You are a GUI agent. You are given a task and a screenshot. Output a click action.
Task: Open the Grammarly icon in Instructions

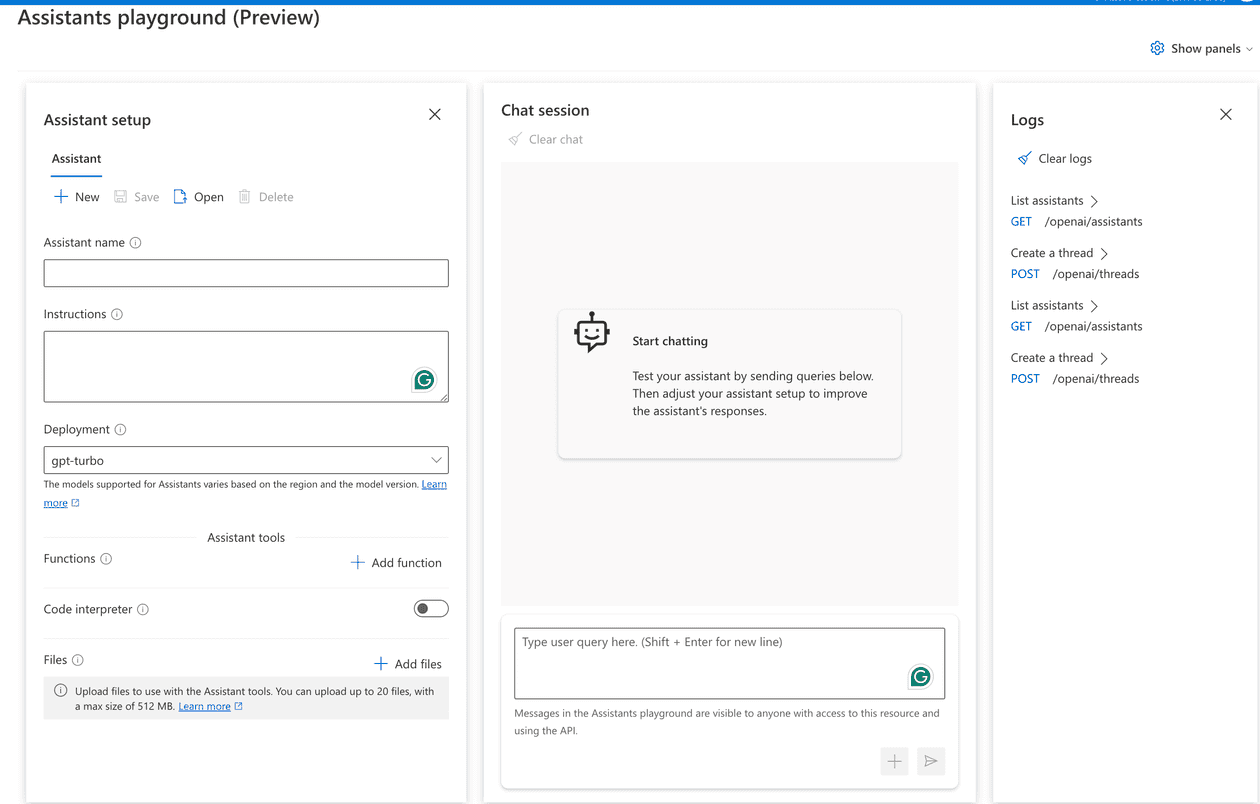tap(424, 380)
